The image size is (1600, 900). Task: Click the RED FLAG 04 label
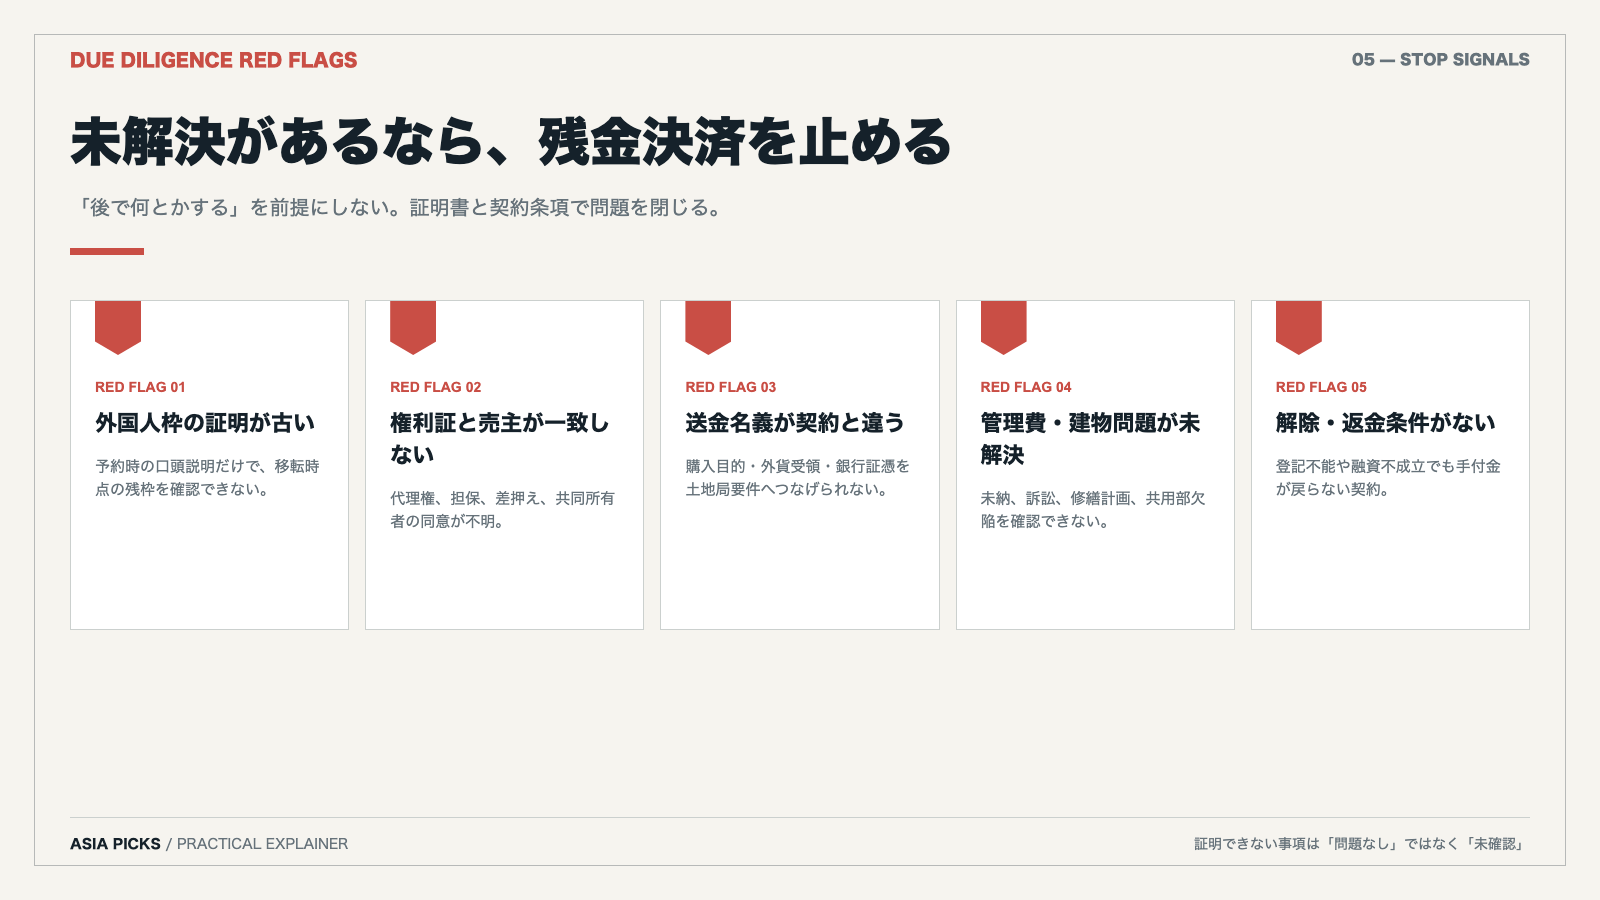1026,387
